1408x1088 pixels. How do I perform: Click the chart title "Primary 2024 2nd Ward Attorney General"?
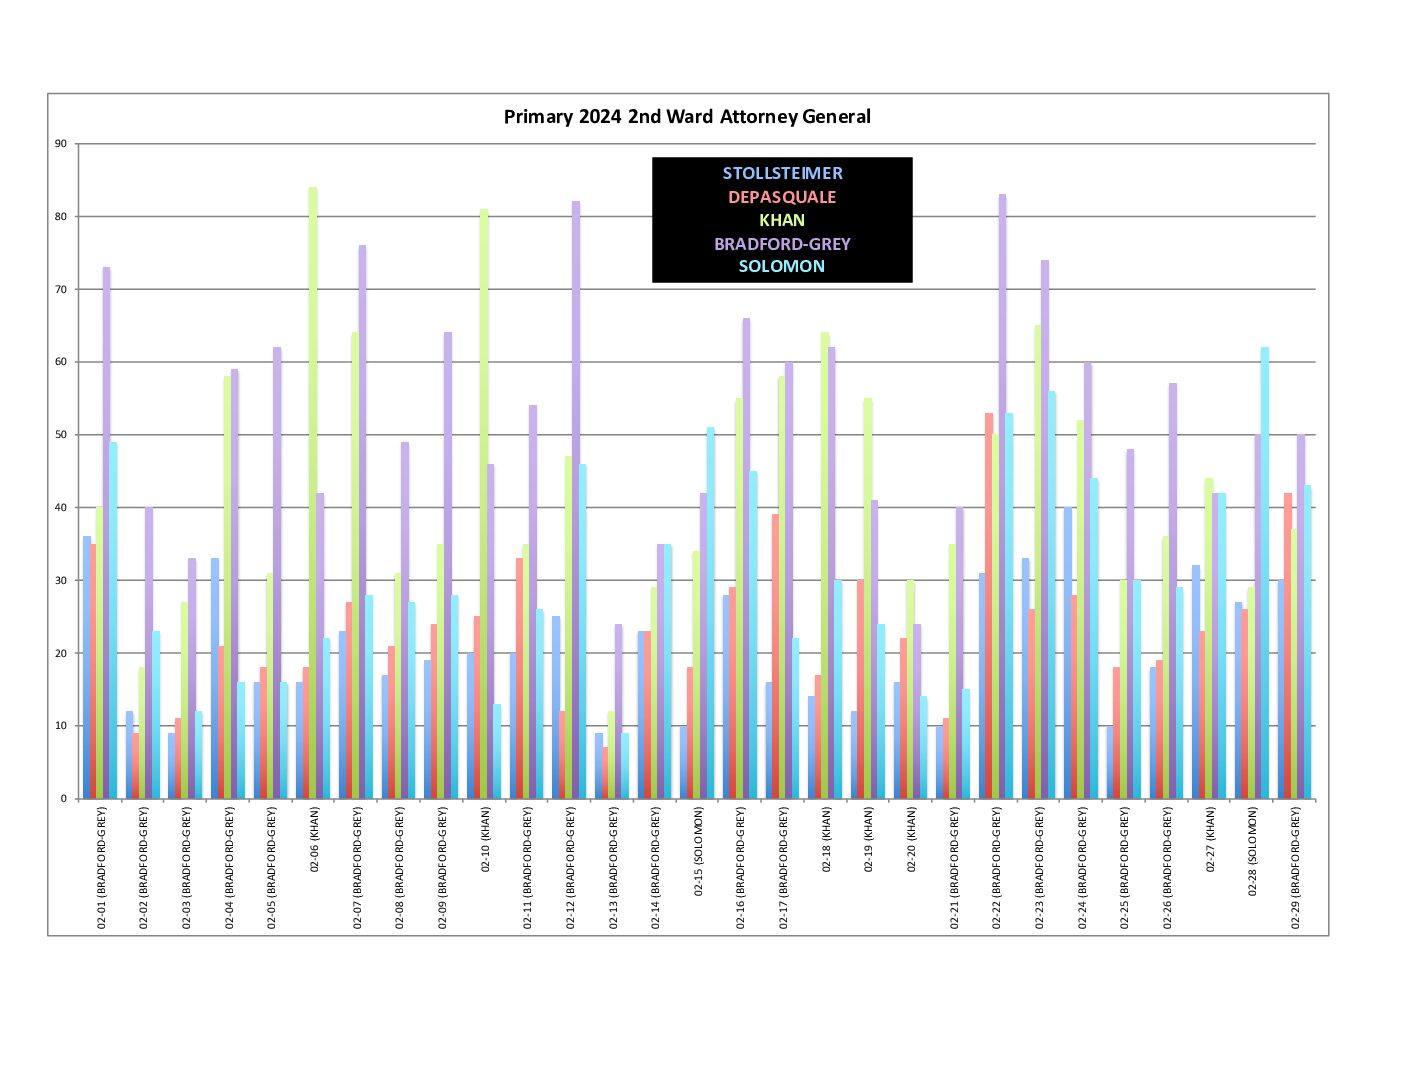(687, 117)
